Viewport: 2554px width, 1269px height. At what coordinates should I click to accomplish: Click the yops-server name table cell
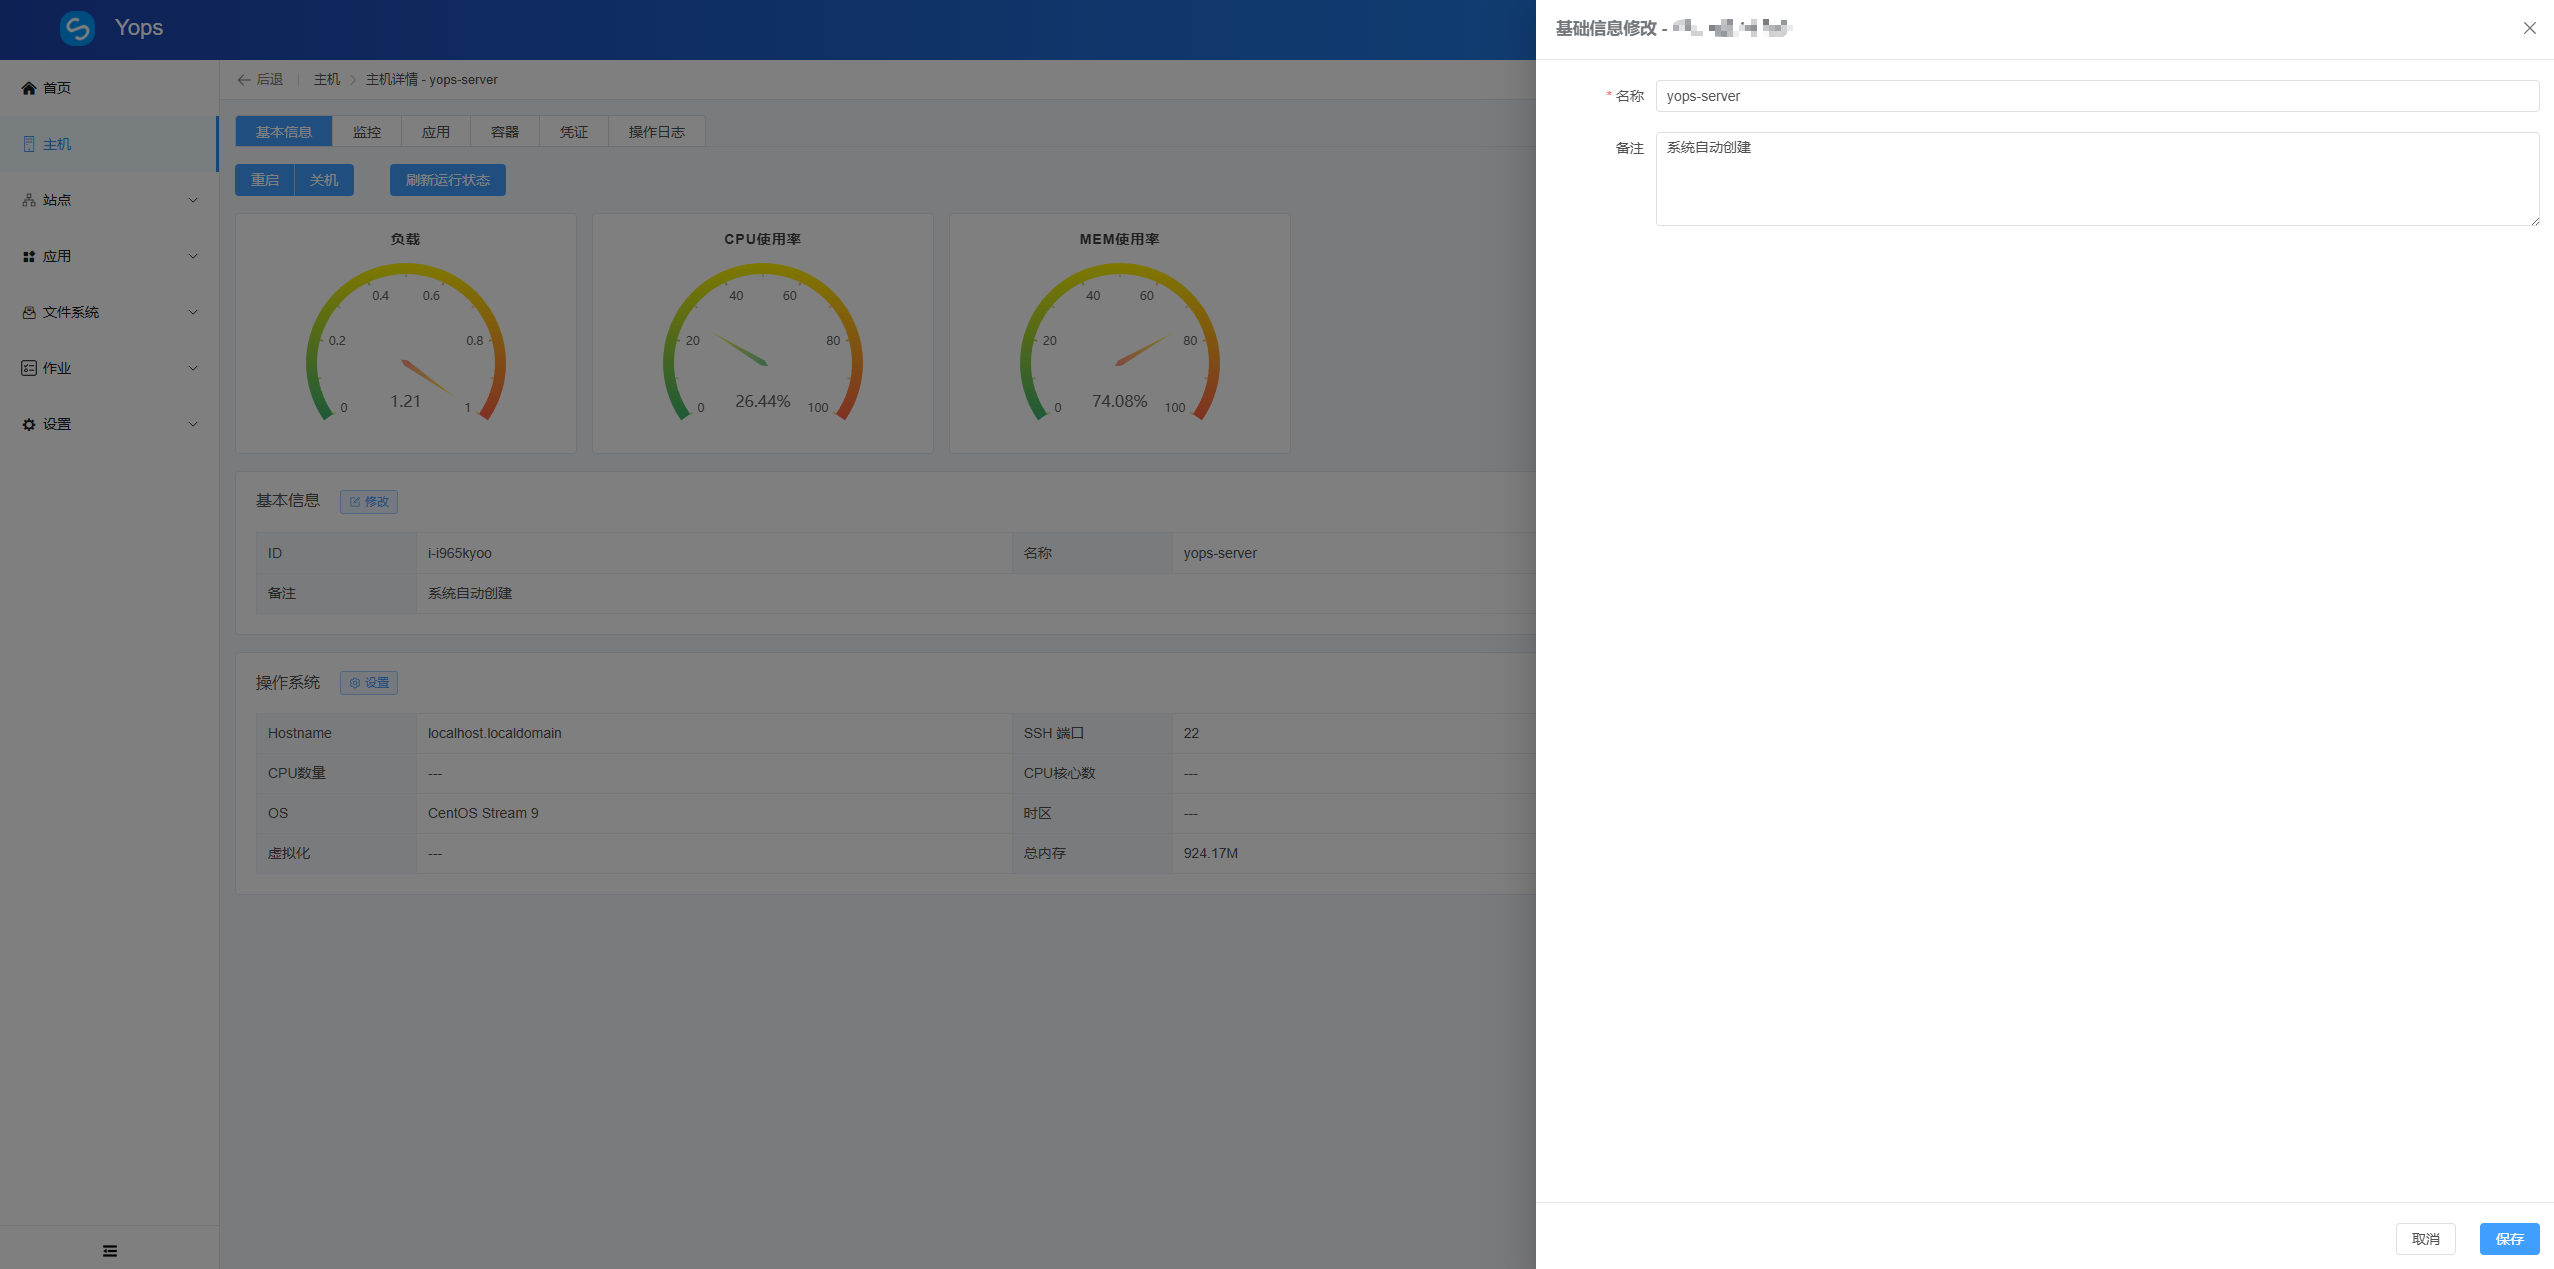pyautogui.click(x=1353, y=553)
